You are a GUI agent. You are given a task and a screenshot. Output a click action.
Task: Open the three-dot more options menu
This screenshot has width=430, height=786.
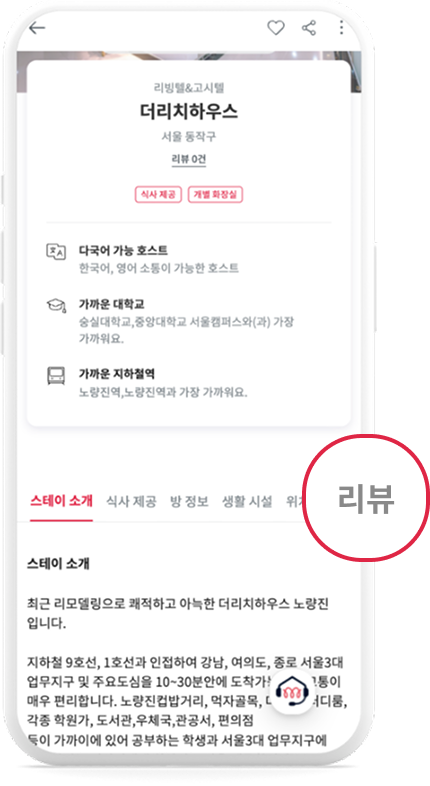point(341,28)
